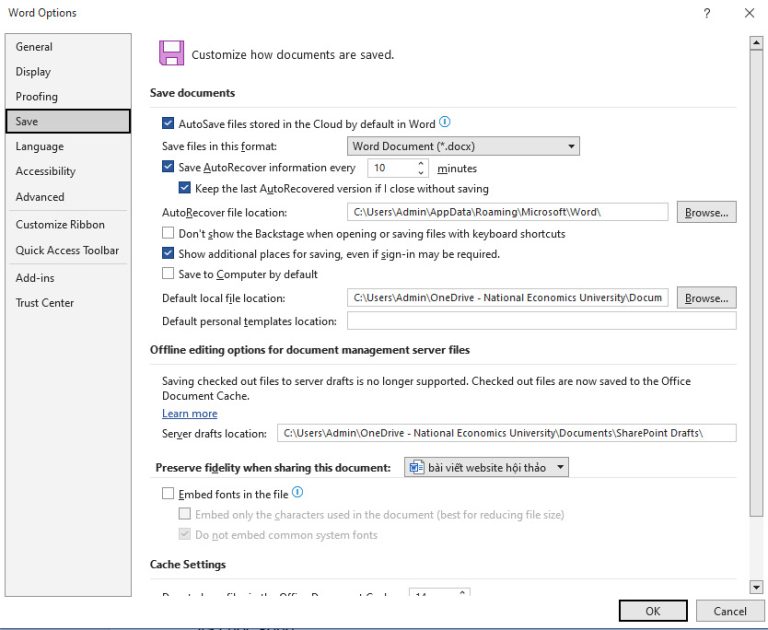Click the purple save disk icon
This screenshot has height=630, width=768.
[x=171, y=54]
